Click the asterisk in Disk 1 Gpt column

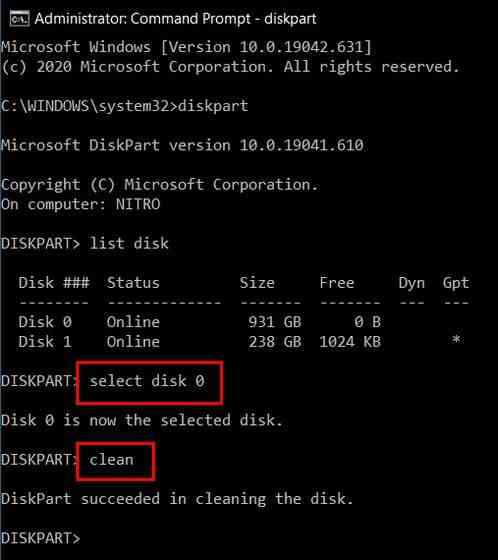tap(456, 339)
